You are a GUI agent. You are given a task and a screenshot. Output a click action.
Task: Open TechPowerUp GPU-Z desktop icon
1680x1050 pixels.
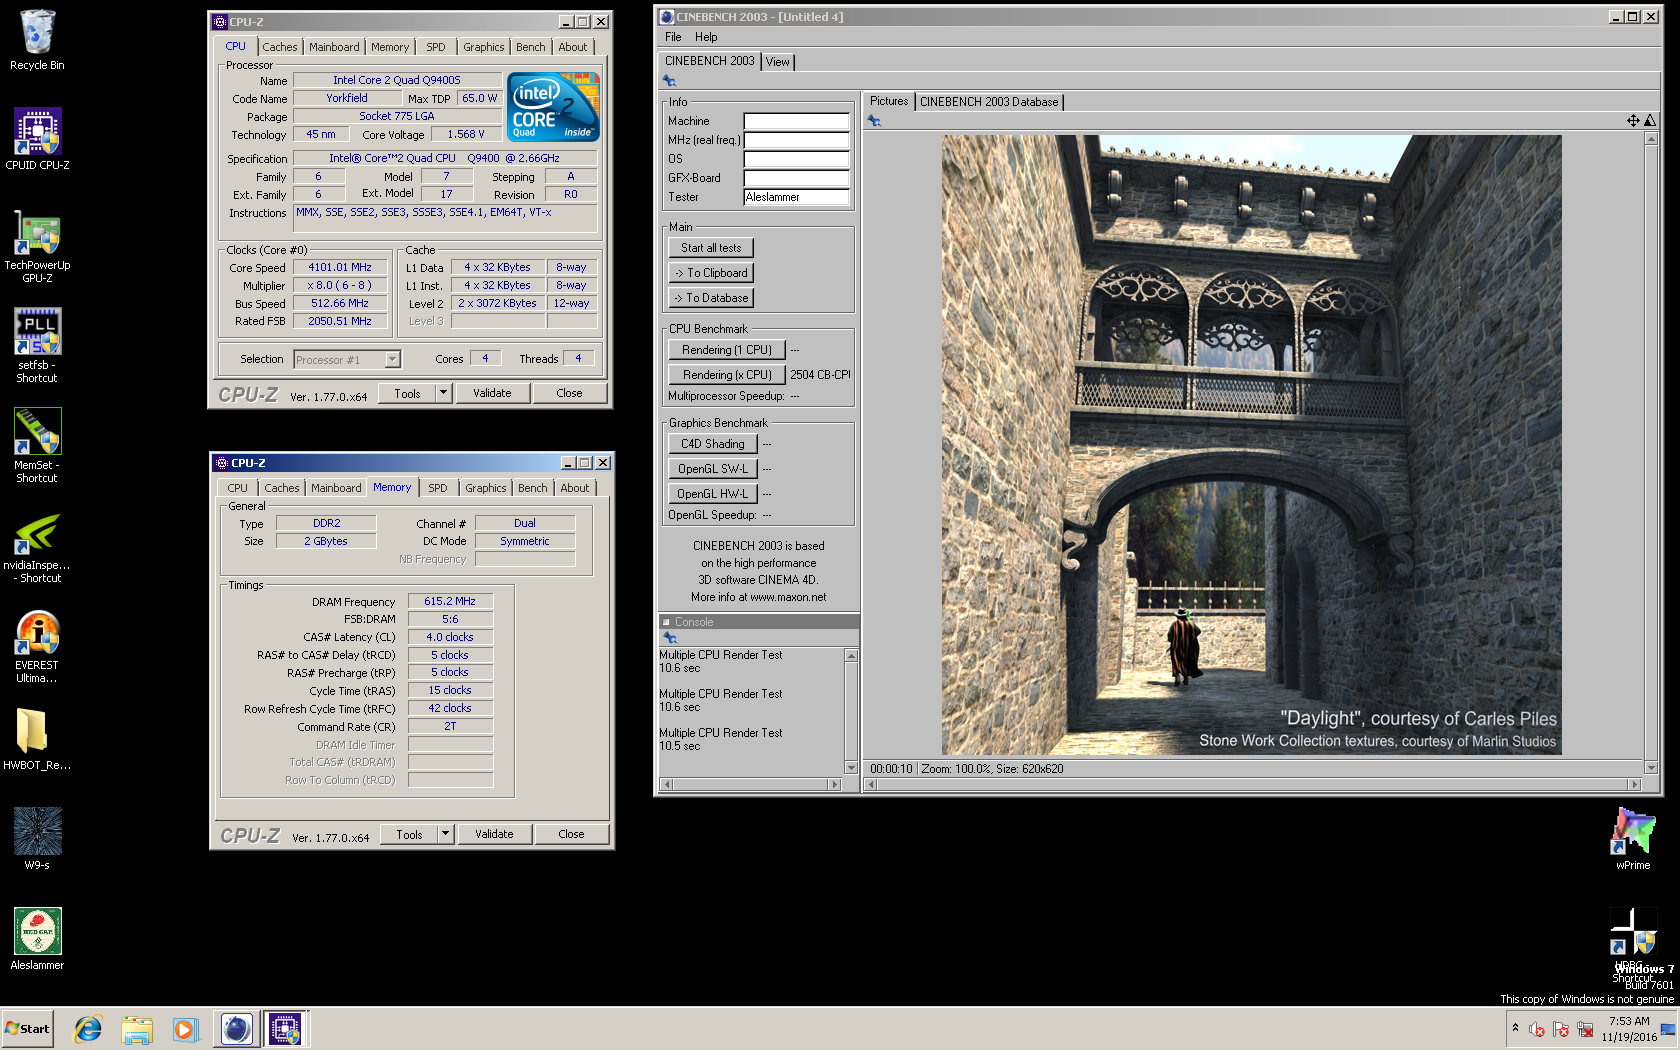pos(37,245)
